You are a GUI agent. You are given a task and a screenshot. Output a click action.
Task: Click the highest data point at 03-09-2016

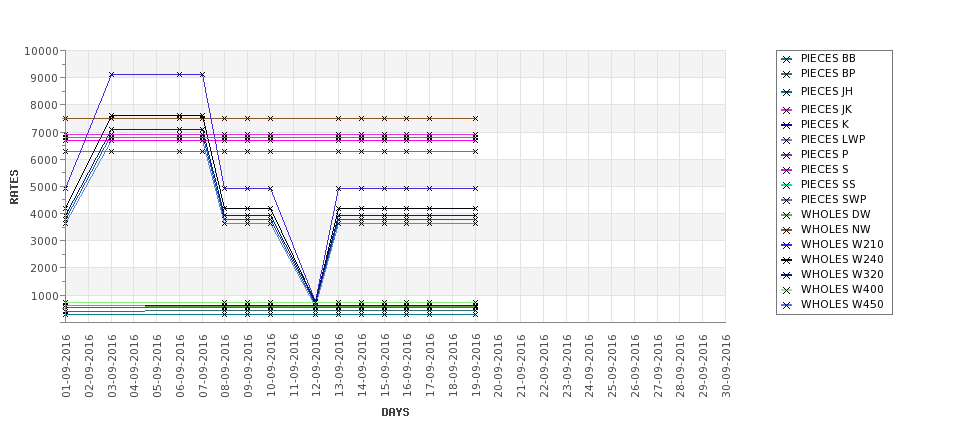(x=111, y=74)
